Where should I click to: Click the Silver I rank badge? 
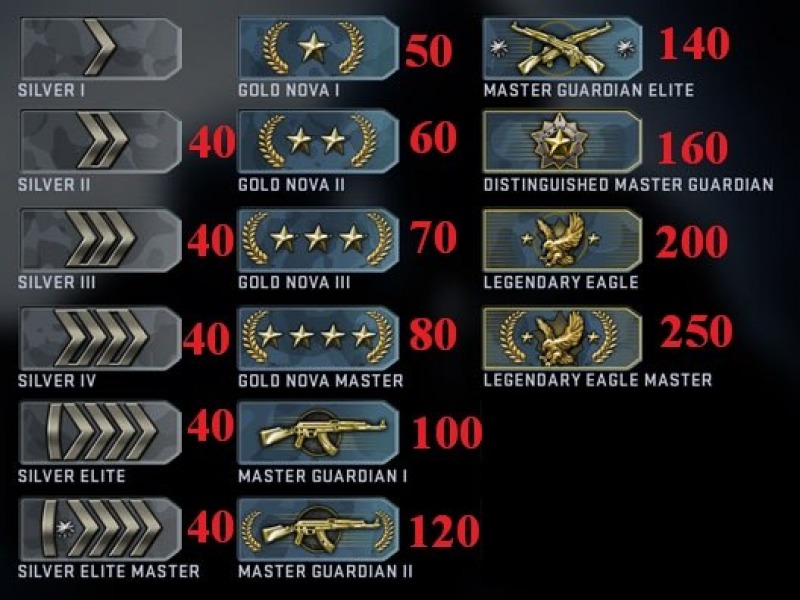pos(101,48)
